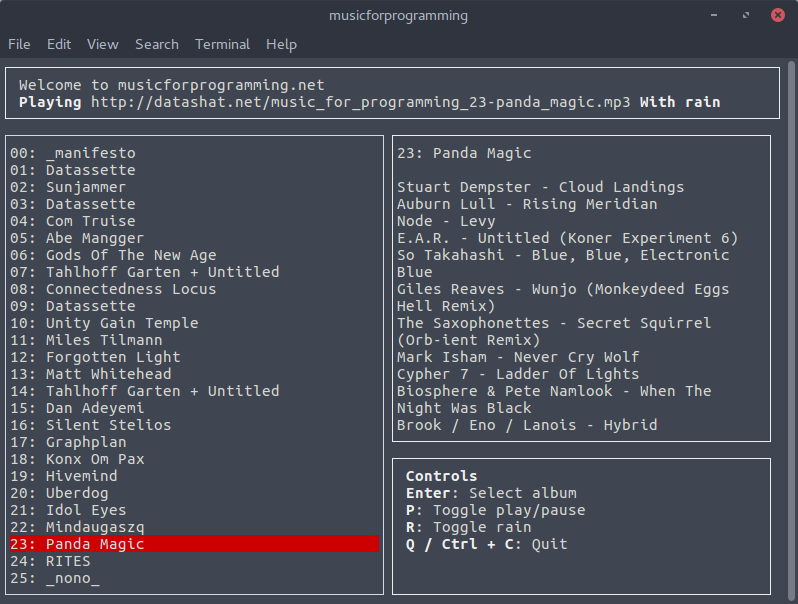
Task: Select '08: Connectedness Locus' row
Action: click(194, 289)
